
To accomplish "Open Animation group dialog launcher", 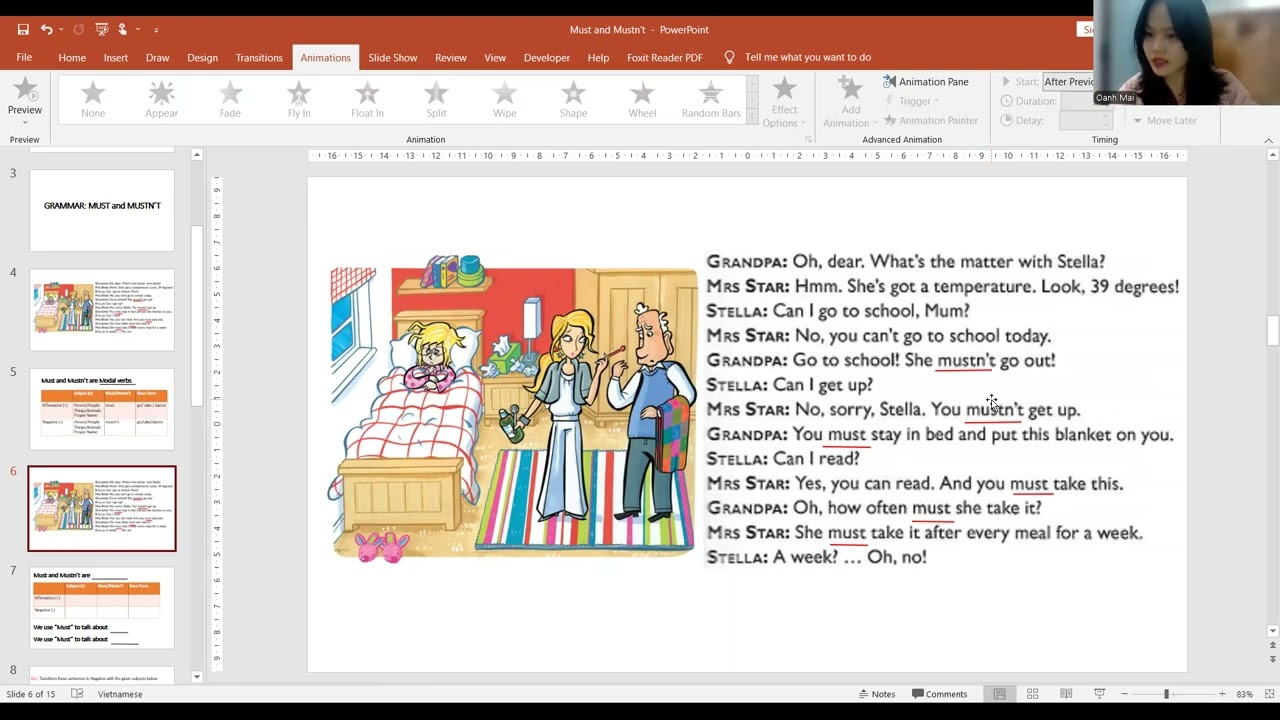I will pyautogui.click(x=808, y=140).
